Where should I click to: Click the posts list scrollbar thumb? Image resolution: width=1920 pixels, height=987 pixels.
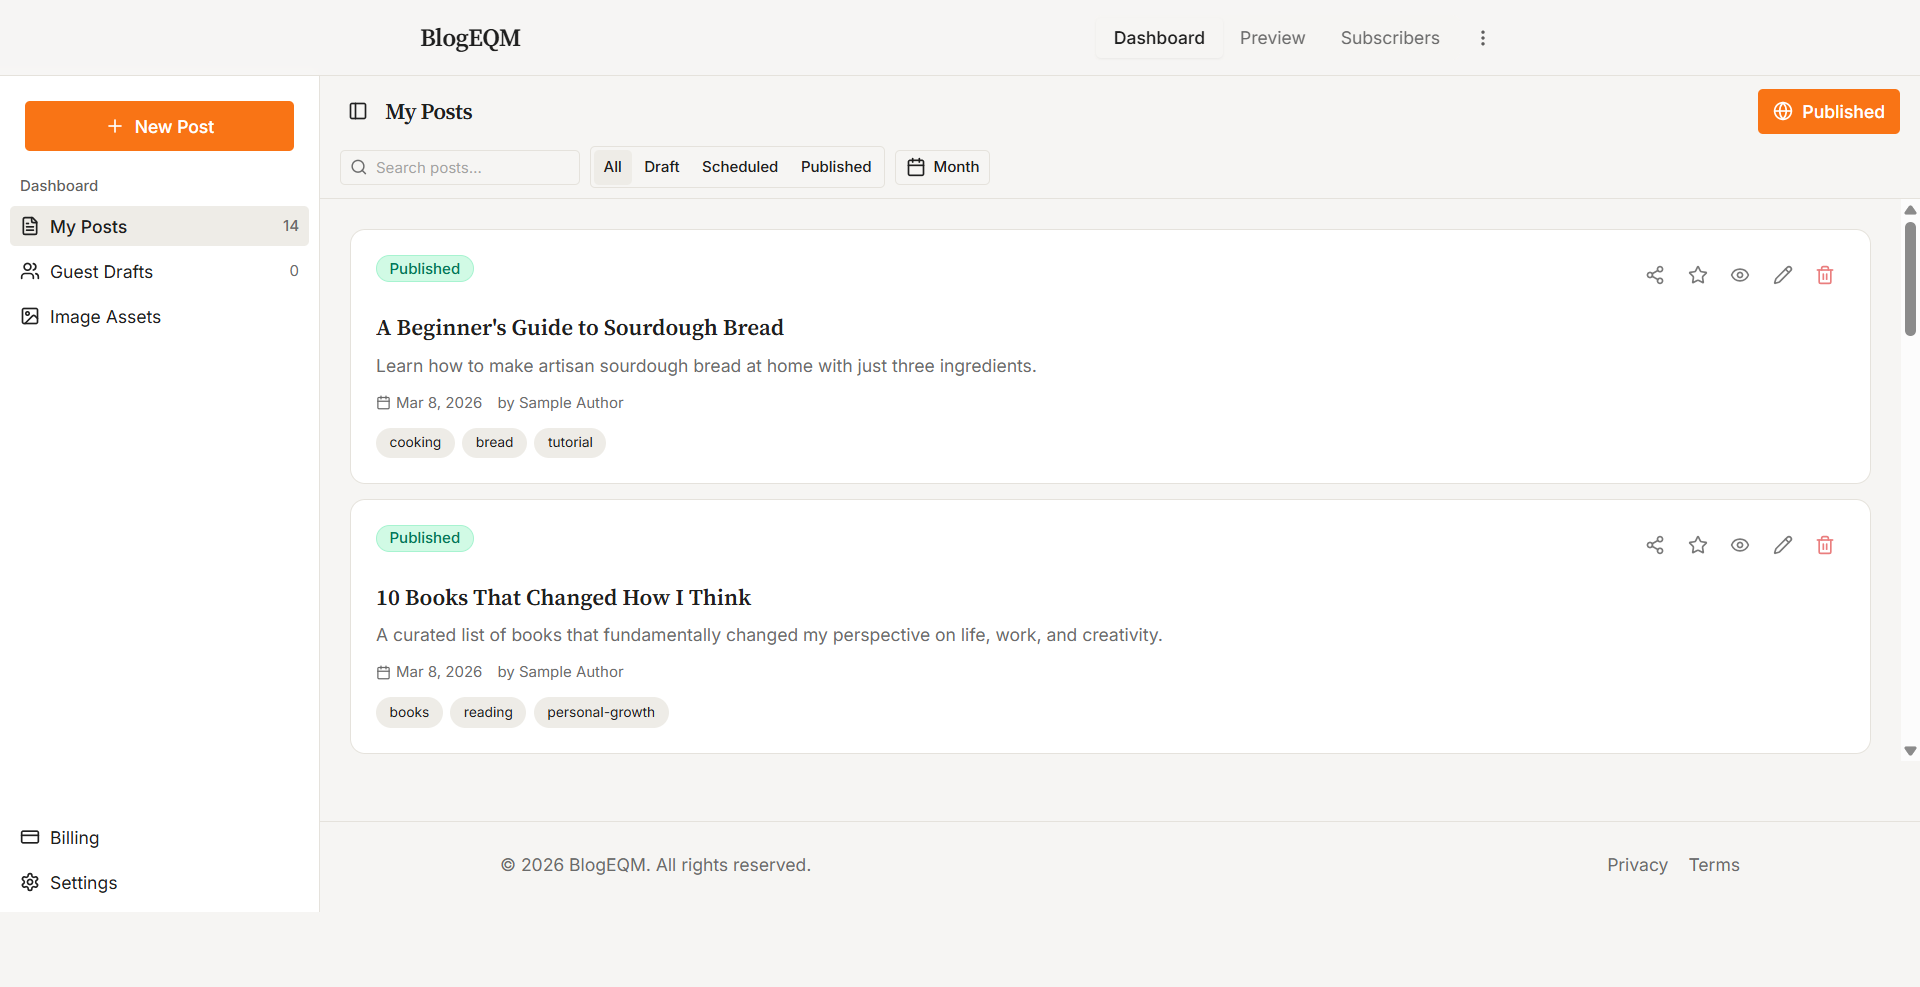[x=1910, y=279]
